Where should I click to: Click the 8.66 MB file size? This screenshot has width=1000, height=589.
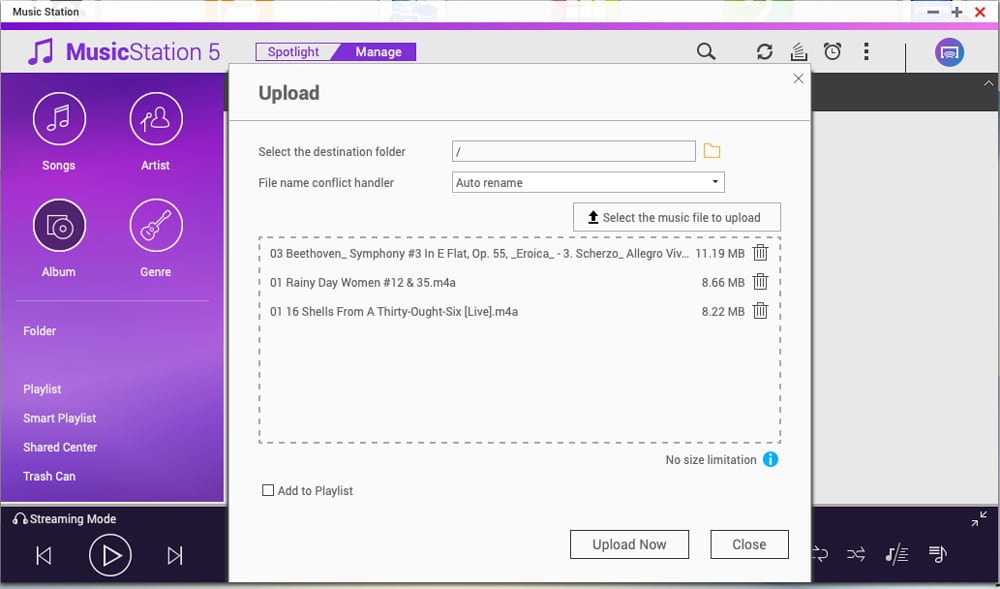723,282
